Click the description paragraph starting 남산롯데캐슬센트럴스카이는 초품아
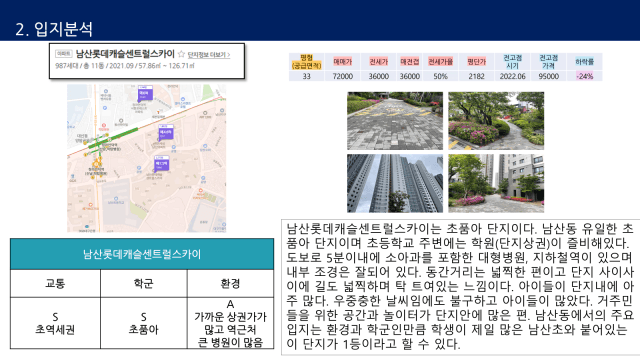This screenshot has height=360, width=640. pyautogui.click(x=460, y=286)
